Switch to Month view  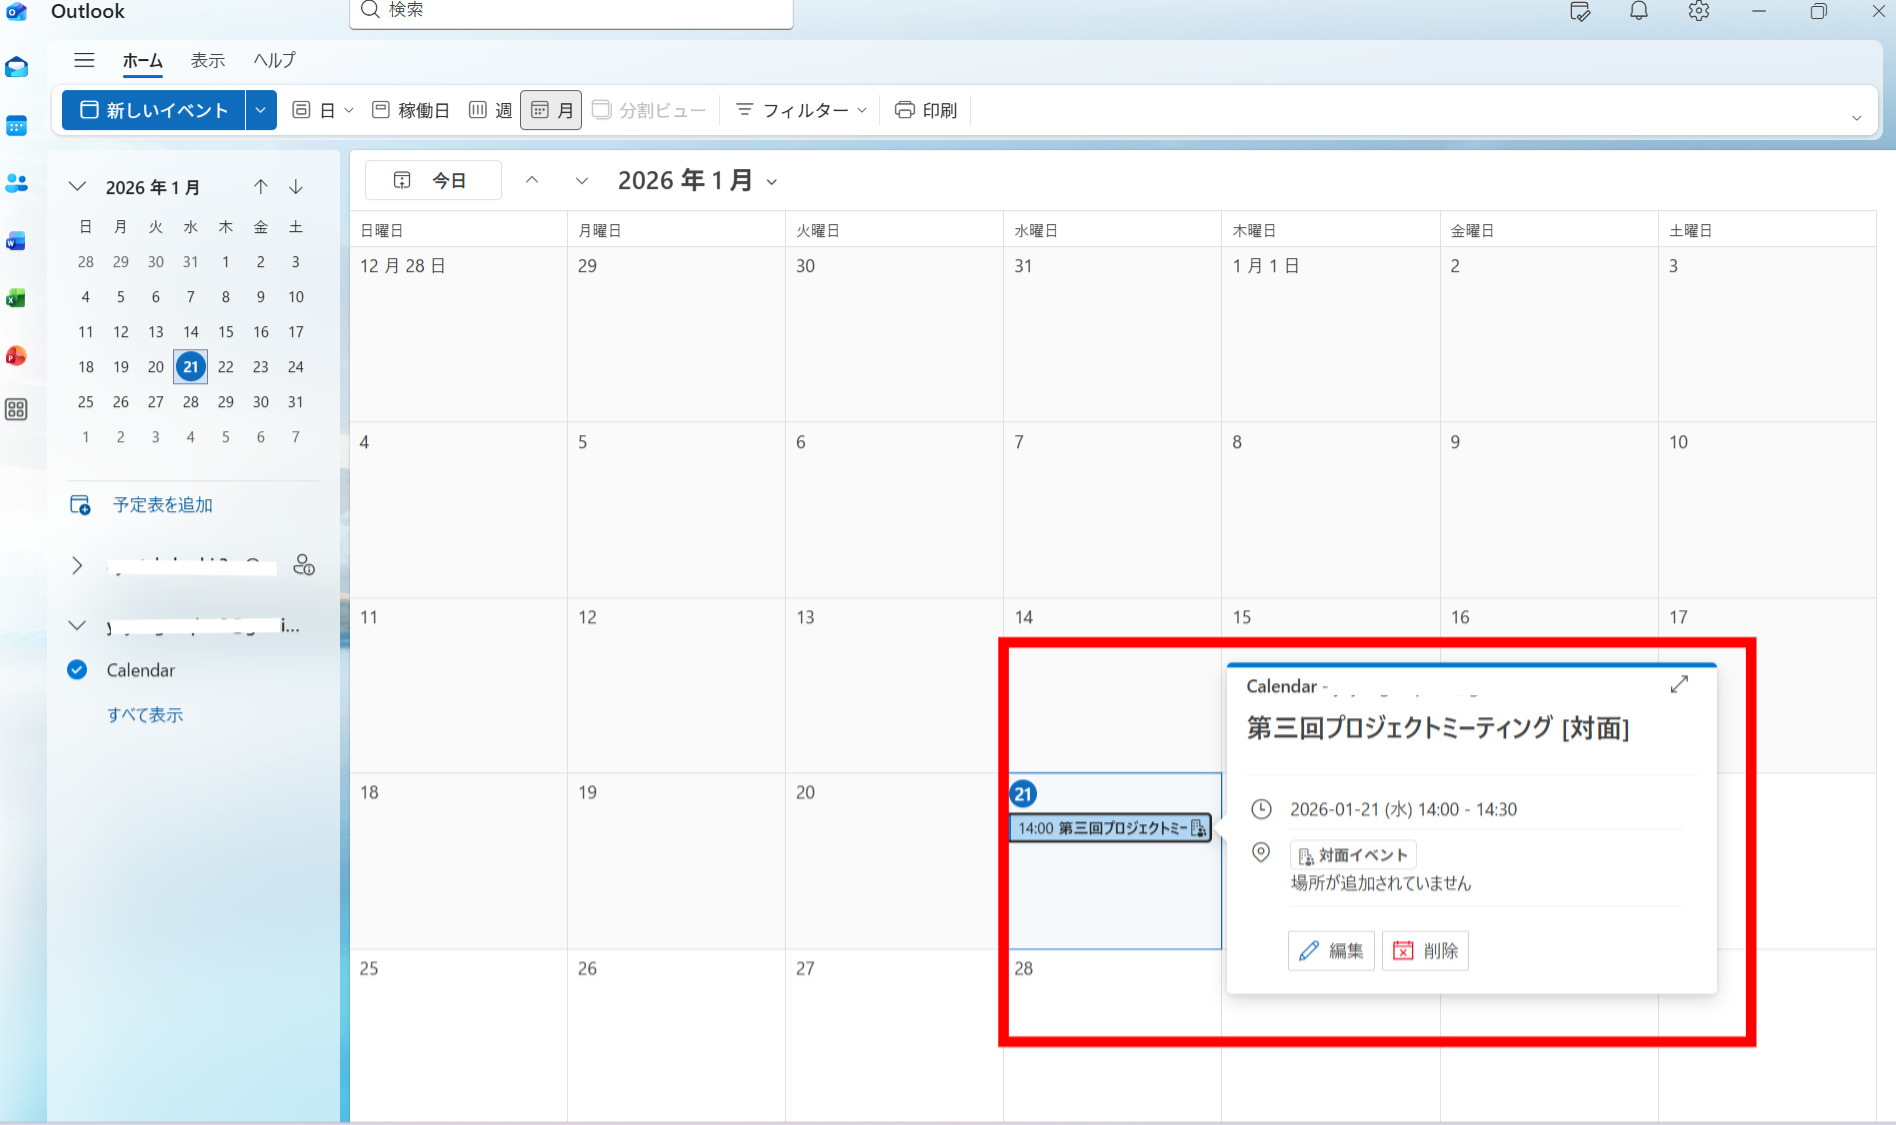click(x=551, y=110)
